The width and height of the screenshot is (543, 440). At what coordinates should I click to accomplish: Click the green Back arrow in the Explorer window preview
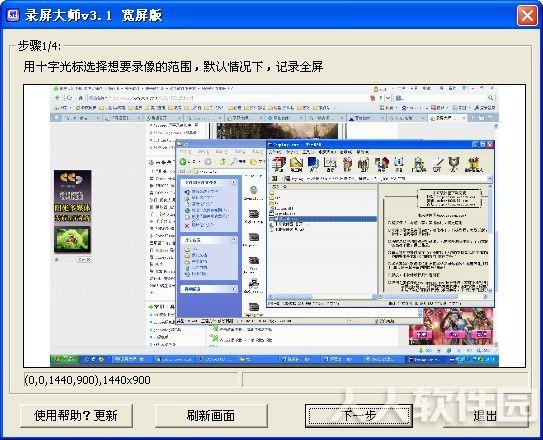[x=183, y=161]
